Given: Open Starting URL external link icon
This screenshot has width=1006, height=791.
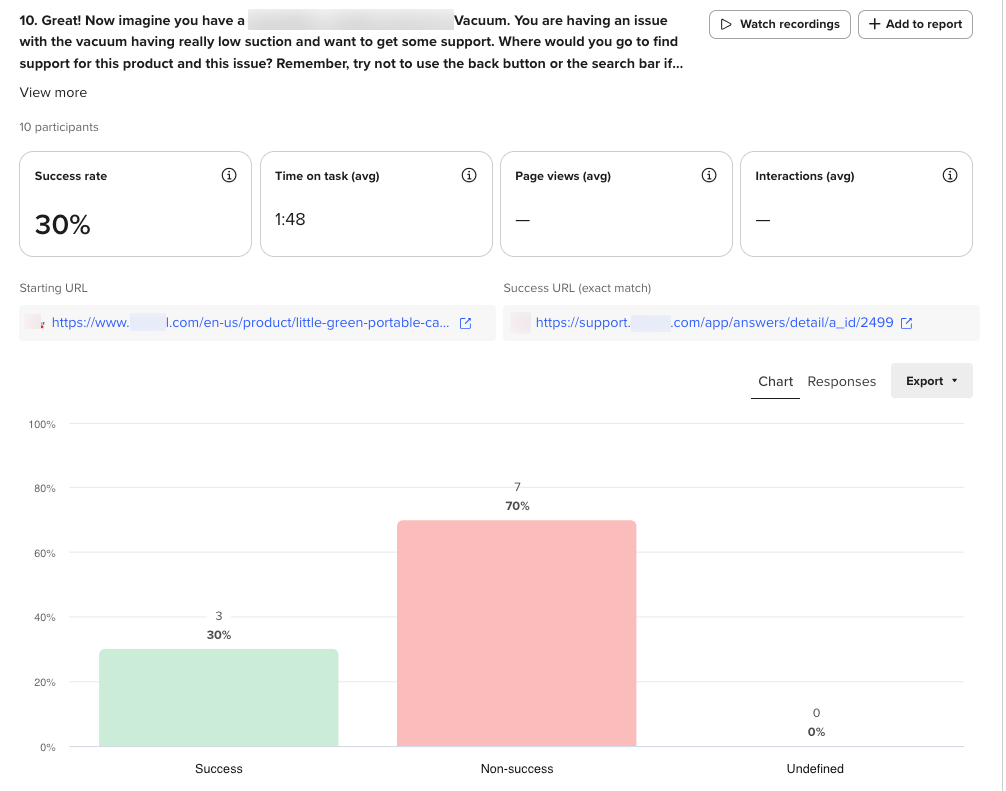Looking at the screenshot, I should tap(465, 323).
